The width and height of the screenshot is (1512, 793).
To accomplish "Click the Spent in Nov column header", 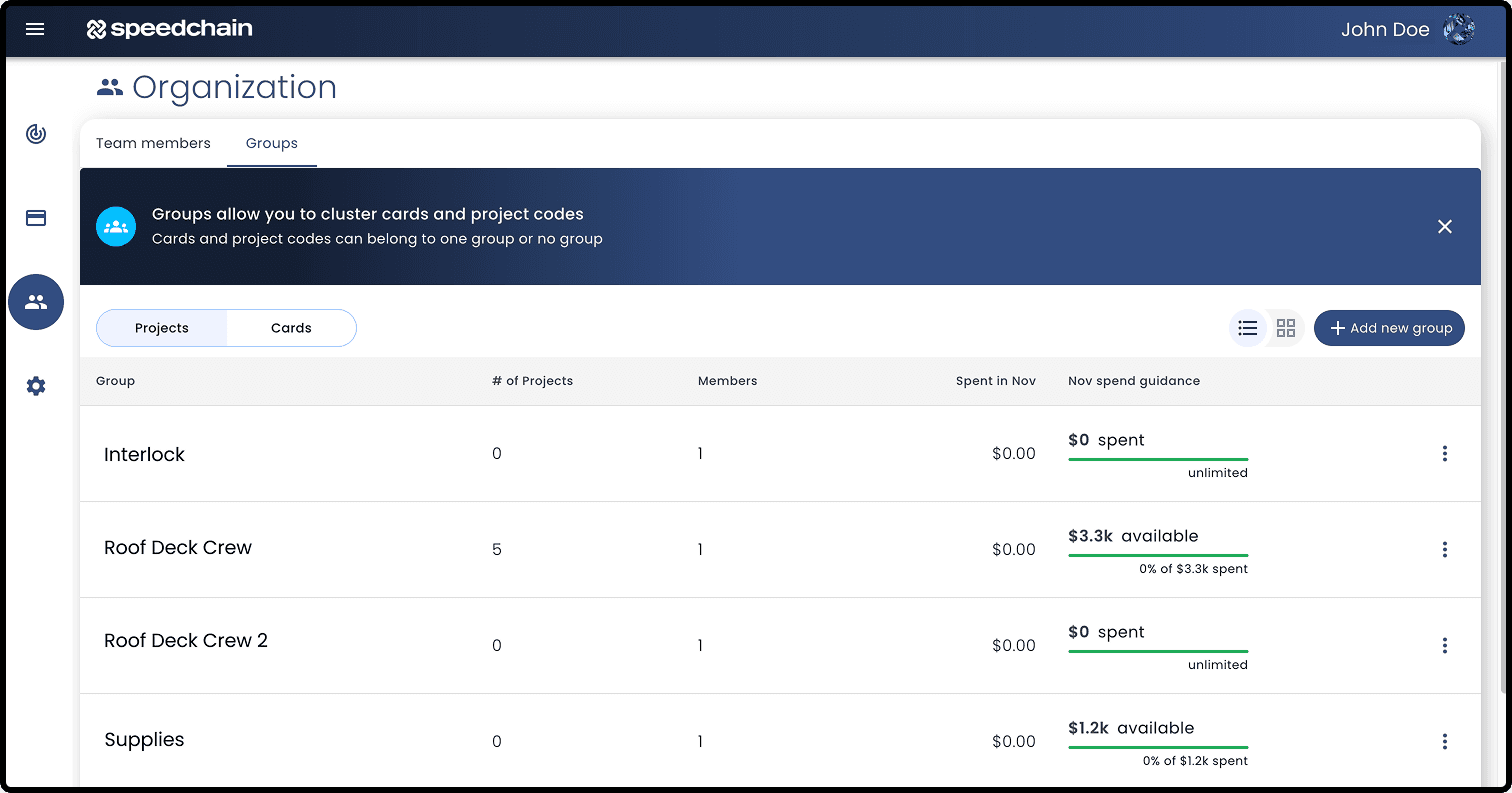I will tap(995, 381).
